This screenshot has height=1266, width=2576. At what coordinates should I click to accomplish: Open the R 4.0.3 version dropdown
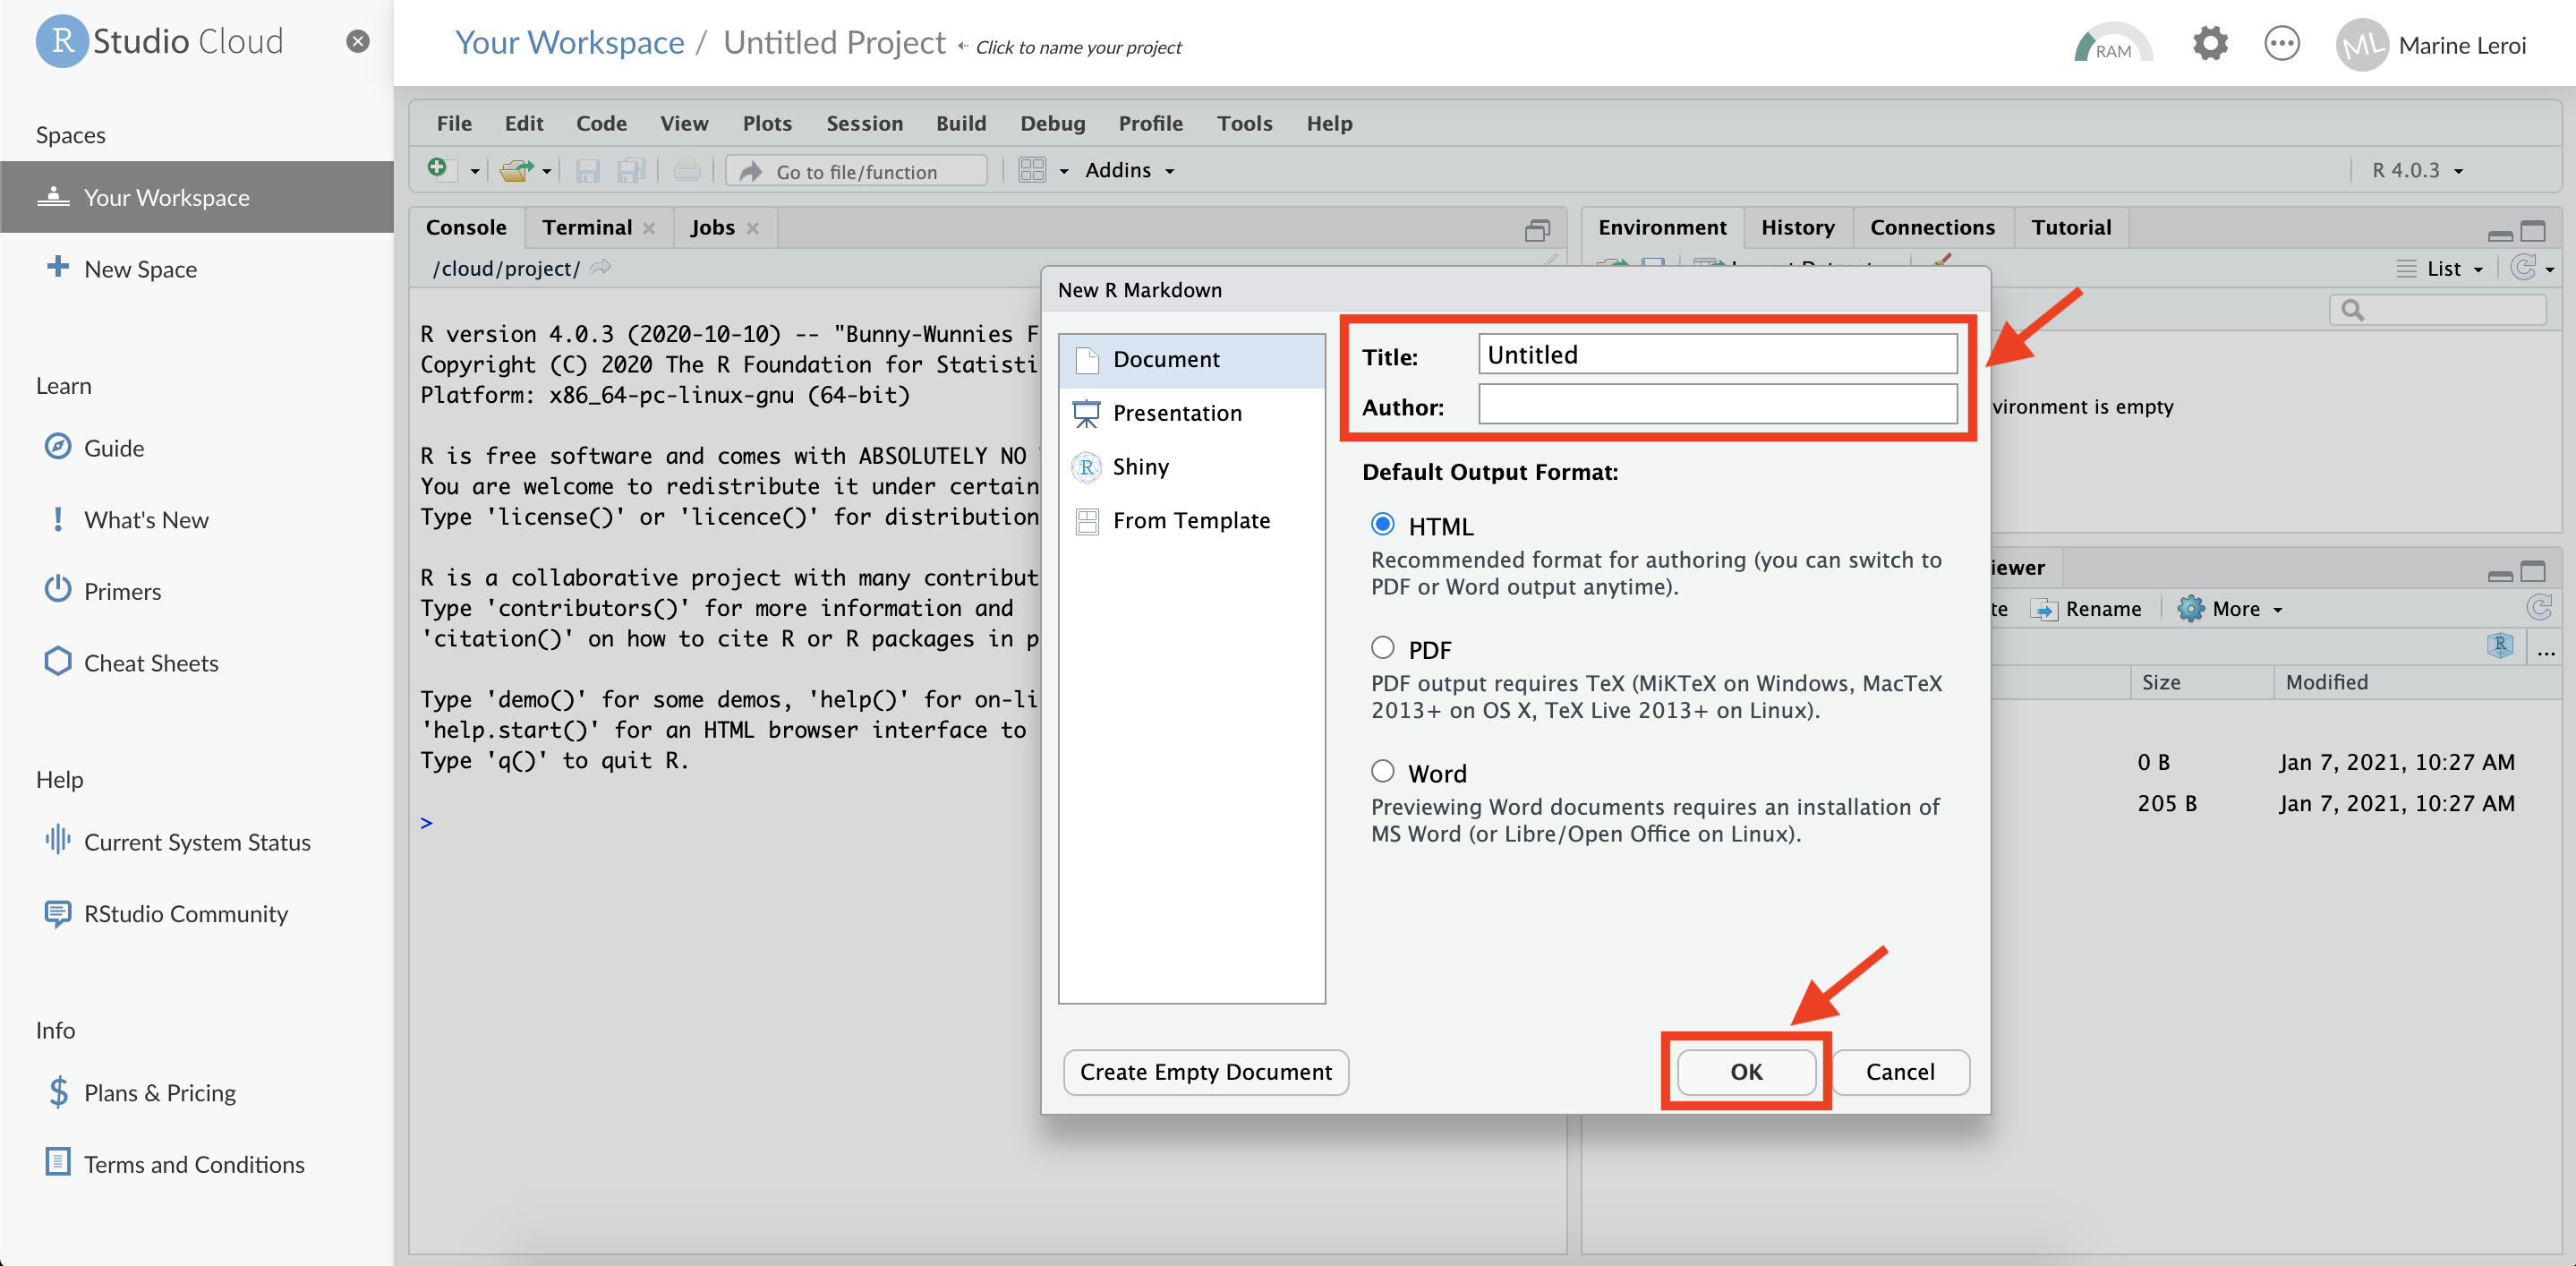[2417, 171]
